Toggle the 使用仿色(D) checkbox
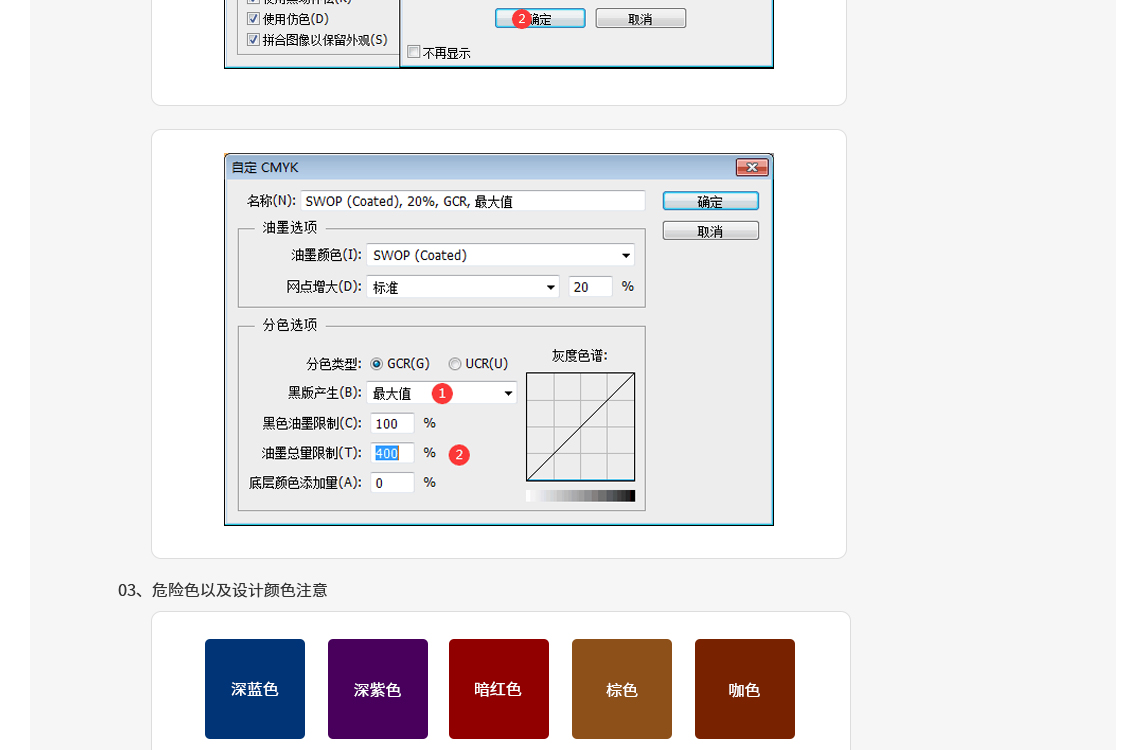 click(253, 18)
